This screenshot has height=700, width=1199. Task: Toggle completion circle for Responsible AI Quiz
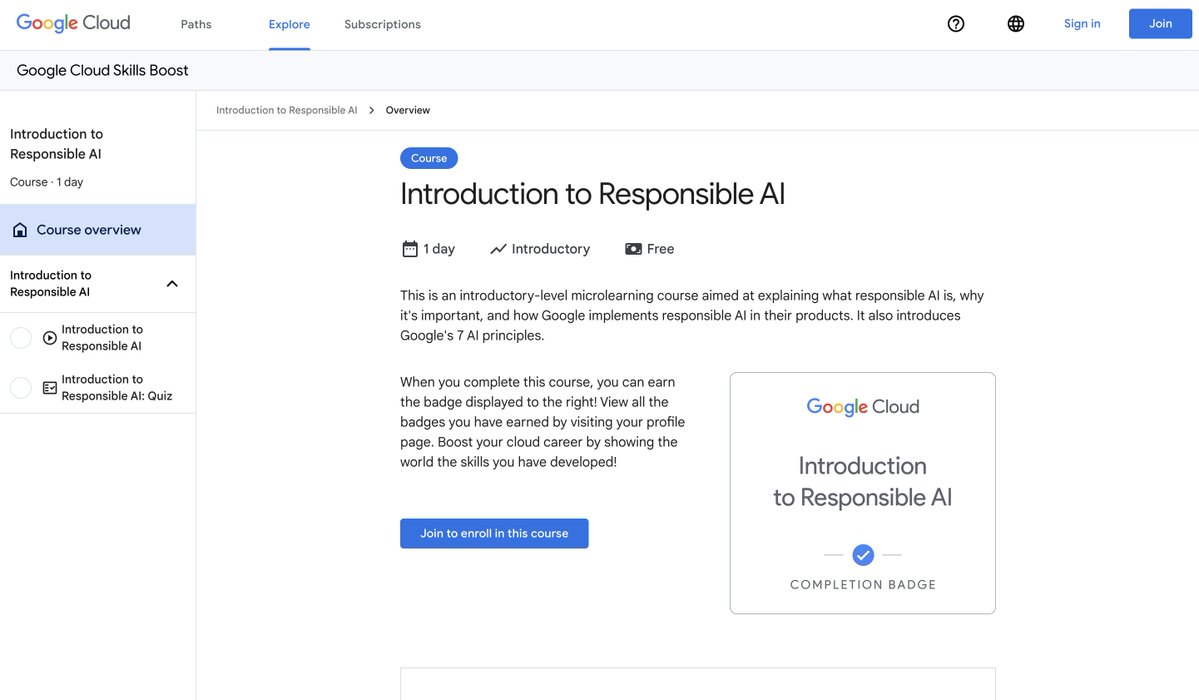coord(21,388)
